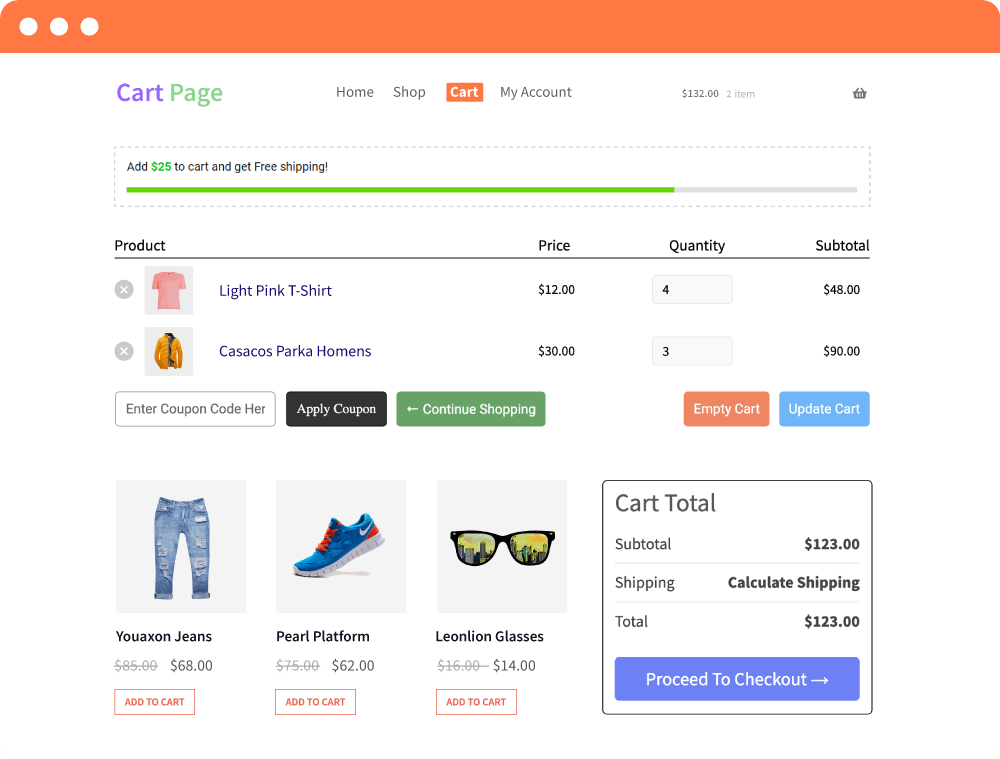Focus quantity field for Casacos Parka Homens

(x=692, y=351)
